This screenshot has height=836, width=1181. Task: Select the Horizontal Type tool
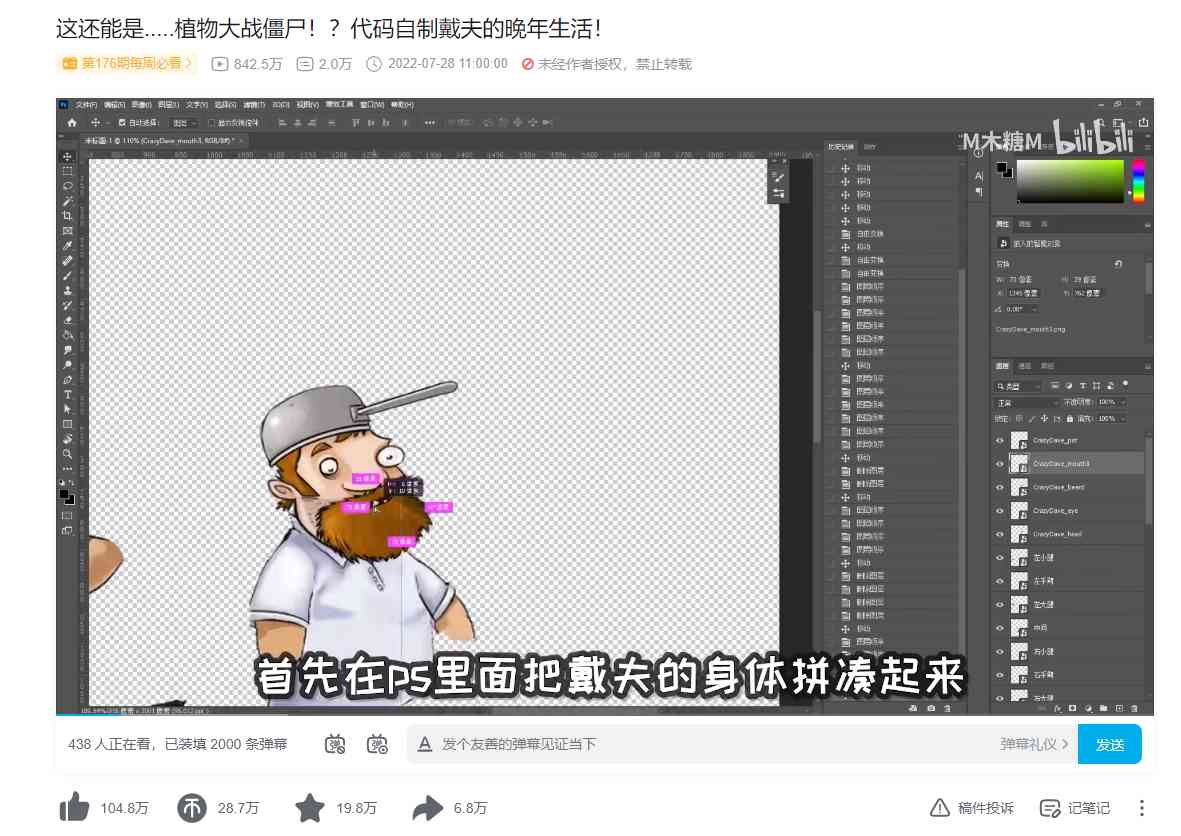coord(67,395)
